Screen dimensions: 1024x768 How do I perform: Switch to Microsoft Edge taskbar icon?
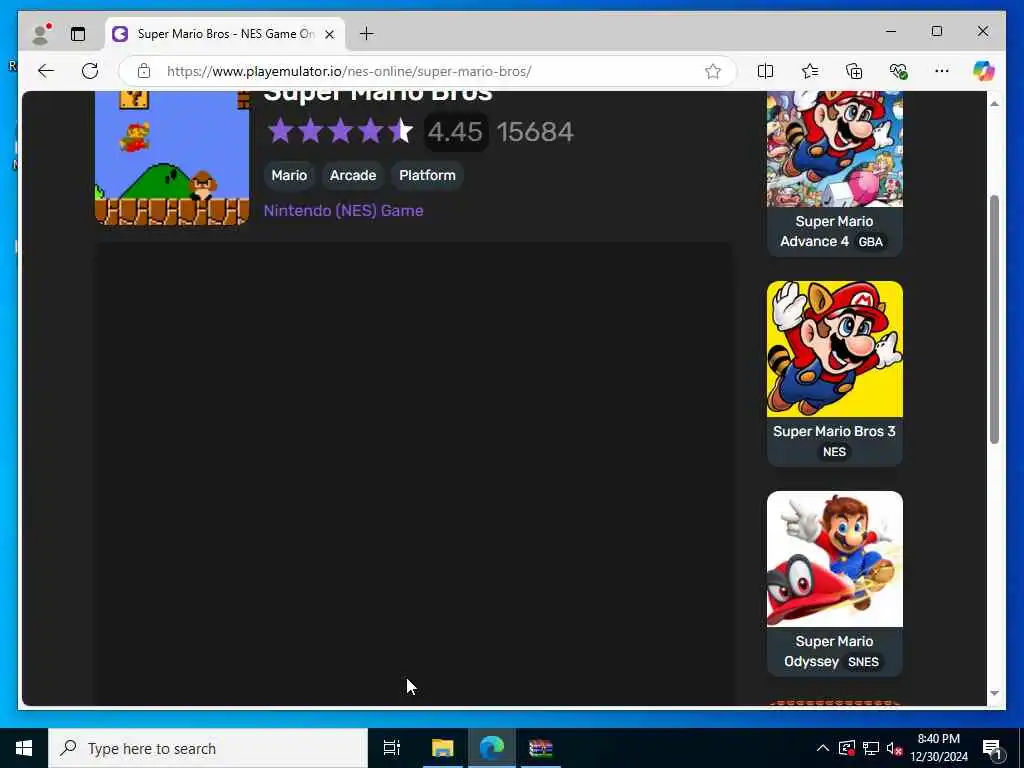492,748
